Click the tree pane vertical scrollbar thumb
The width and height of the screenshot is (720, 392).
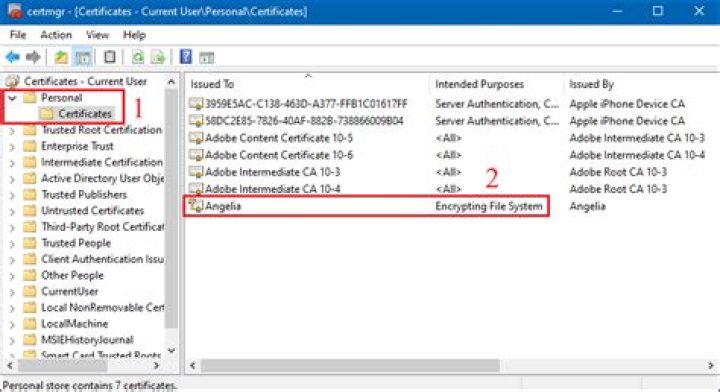171,208
